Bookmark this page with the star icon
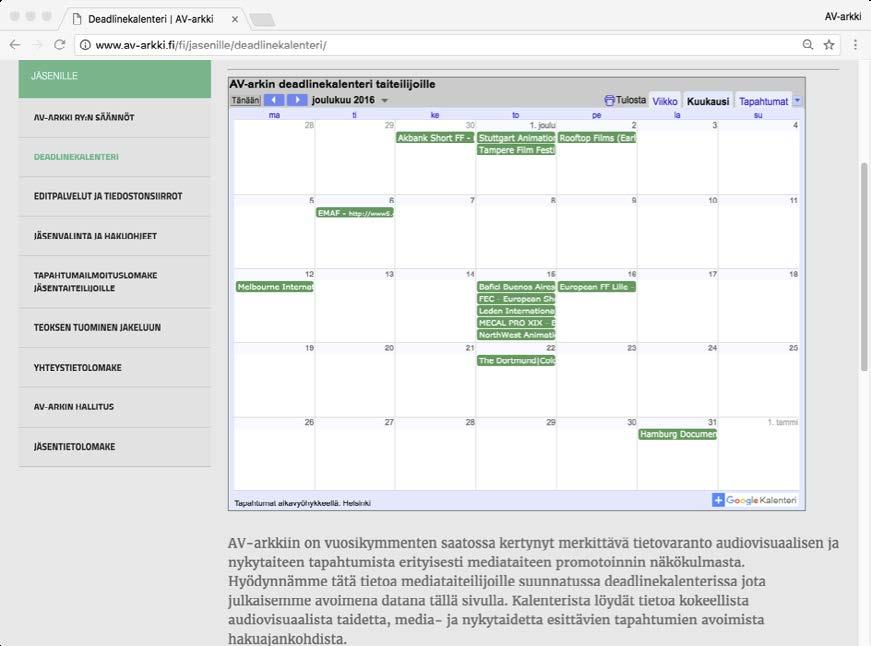Image resolution: width=871 pixels, height=646 pixels. pos(829,45)
